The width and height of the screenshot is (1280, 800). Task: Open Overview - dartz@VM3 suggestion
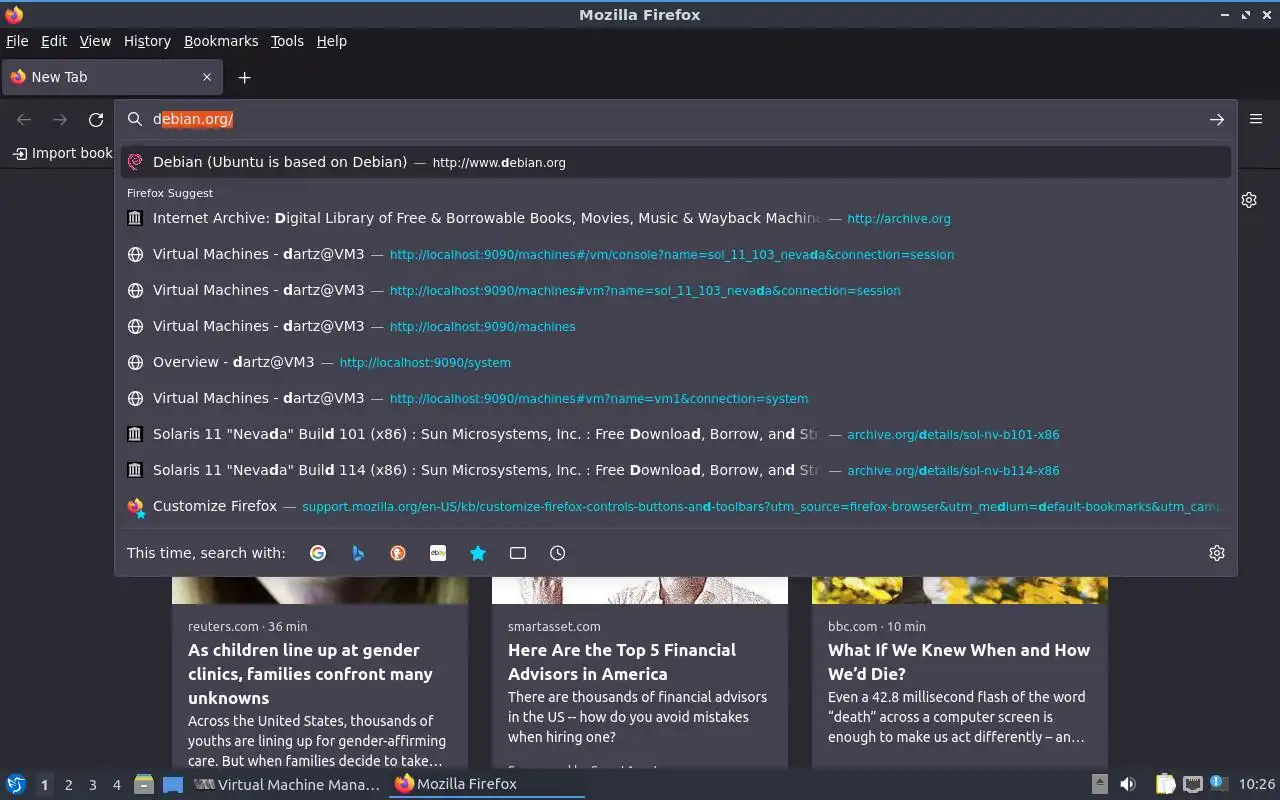pos(676,362)
